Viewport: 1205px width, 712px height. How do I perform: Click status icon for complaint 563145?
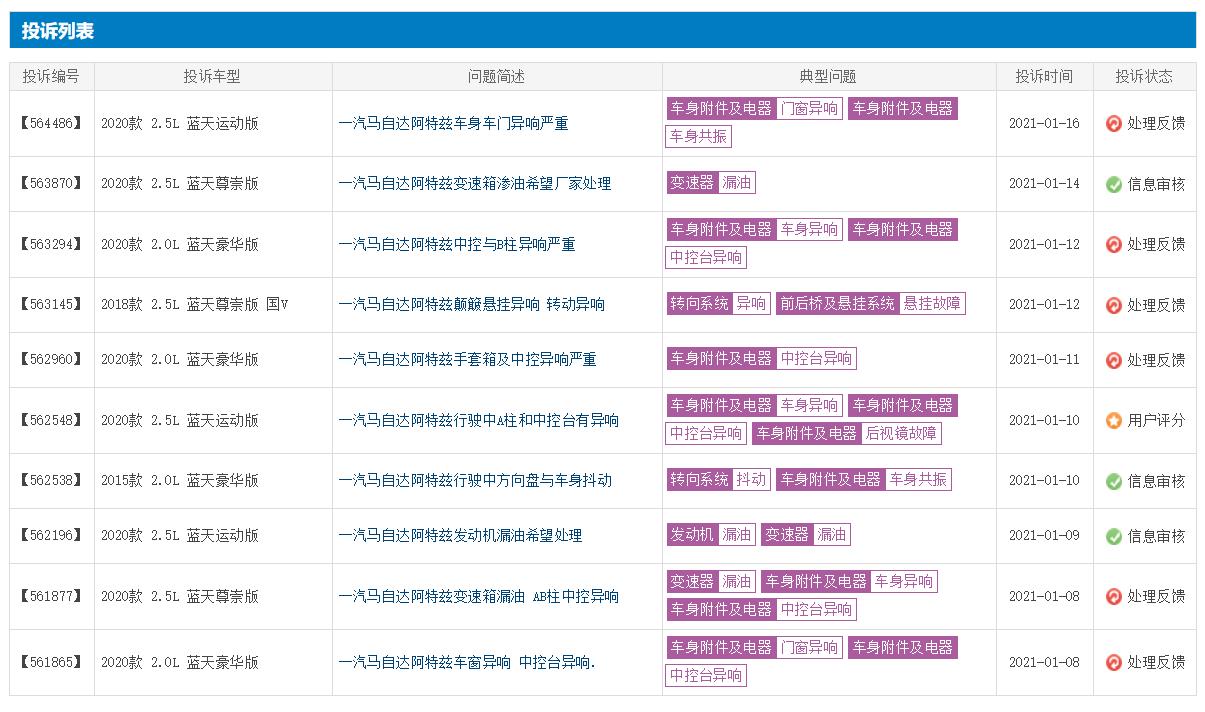pyautogui.click(x=1113, y=305)
